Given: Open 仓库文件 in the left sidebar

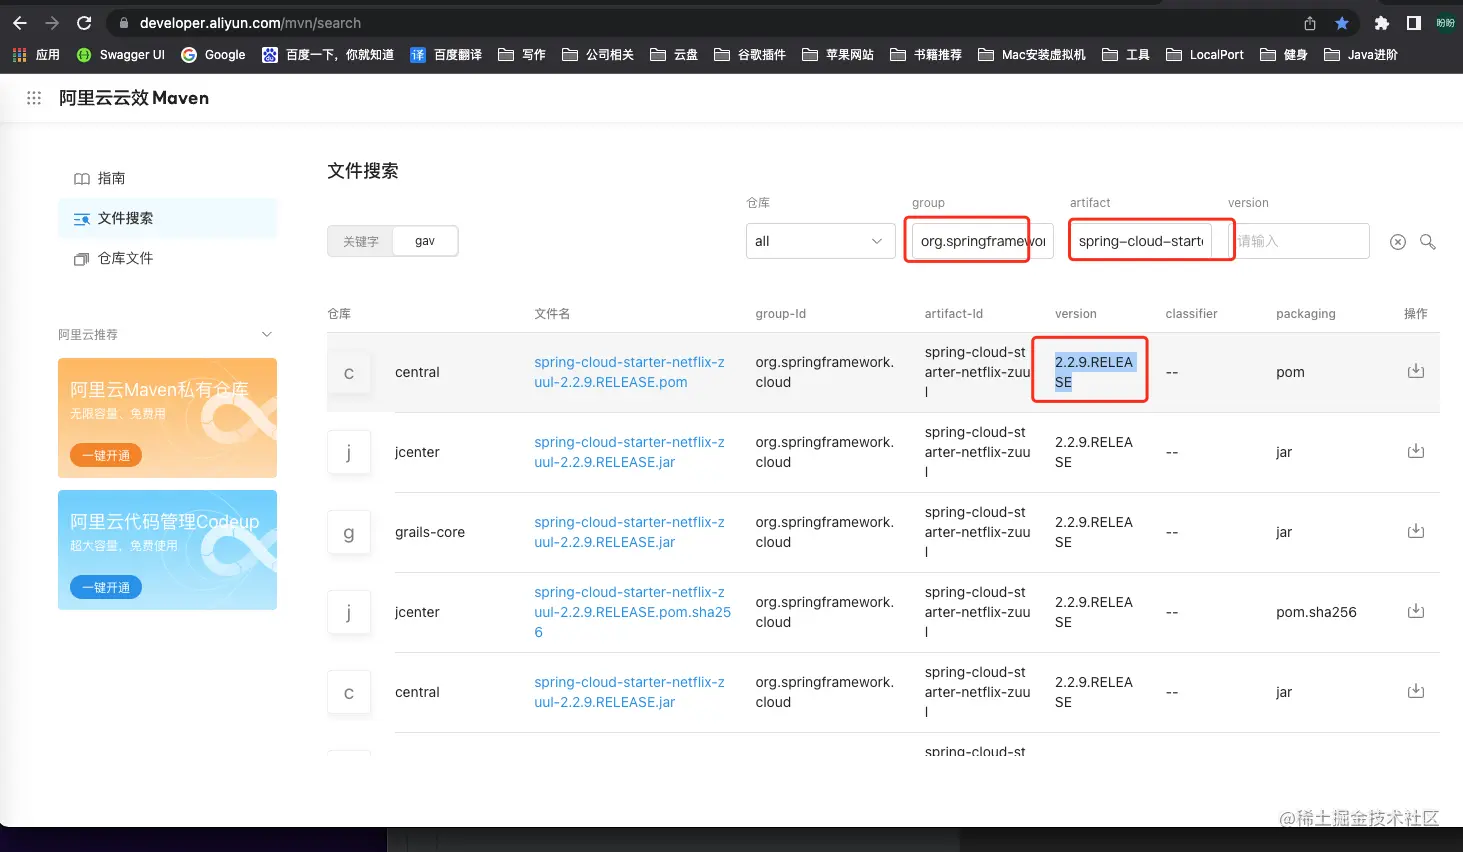Looking at the screenshot, I should [167, 258].
